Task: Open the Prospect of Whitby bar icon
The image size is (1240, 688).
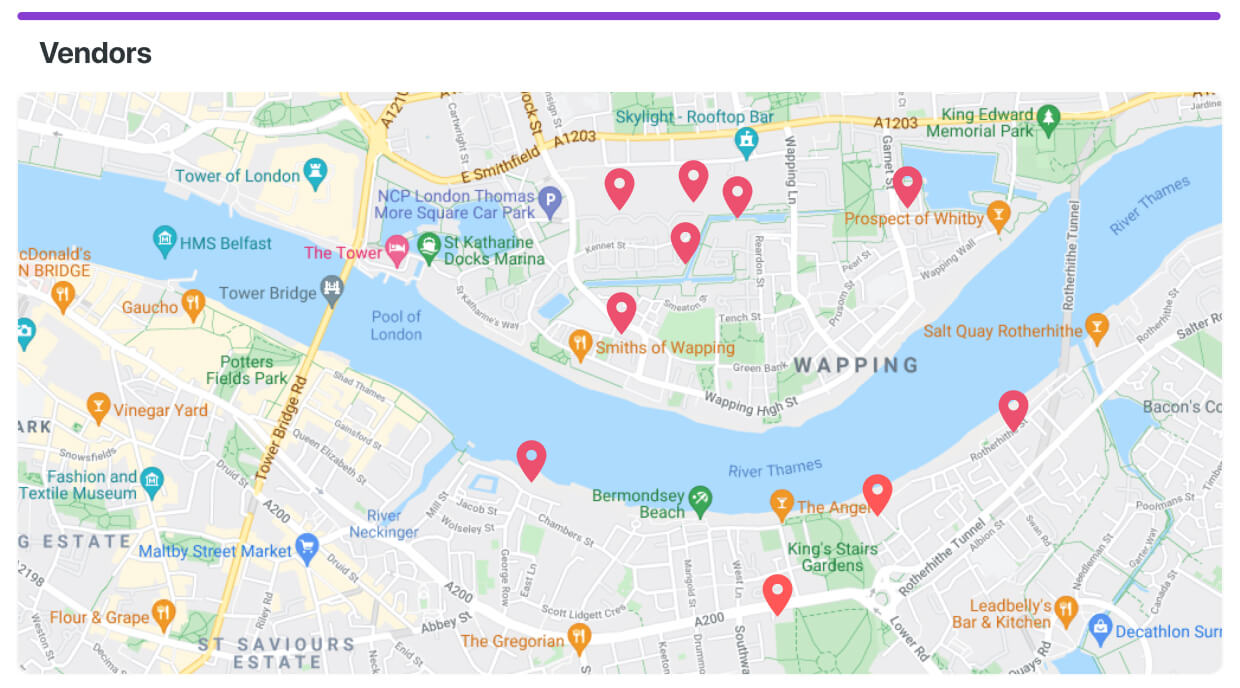Action: [998, 216]
